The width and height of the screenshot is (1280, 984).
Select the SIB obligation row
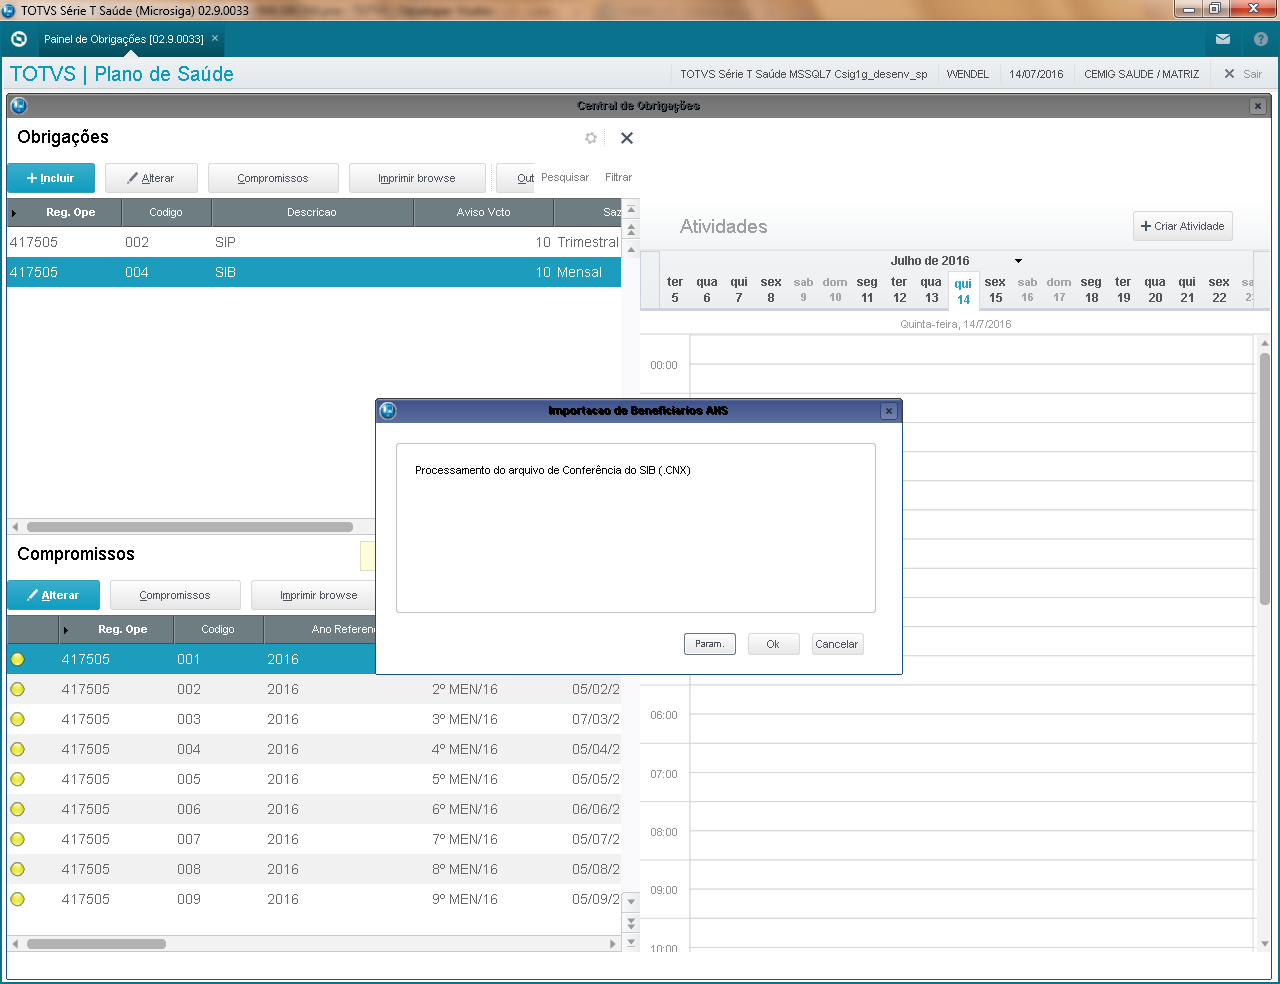coord(314,272)
